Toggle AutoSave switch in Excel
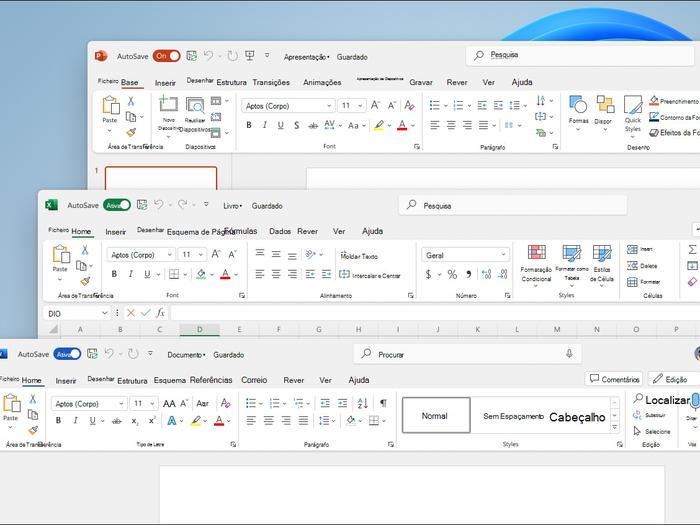This screenshot has height=525, width=700. pyautogui.click(x=117, y=205)
